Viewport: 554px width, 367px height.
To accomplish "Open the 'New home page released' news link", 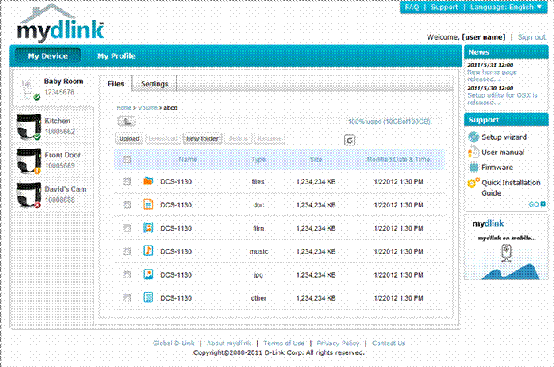I will 492,76.
